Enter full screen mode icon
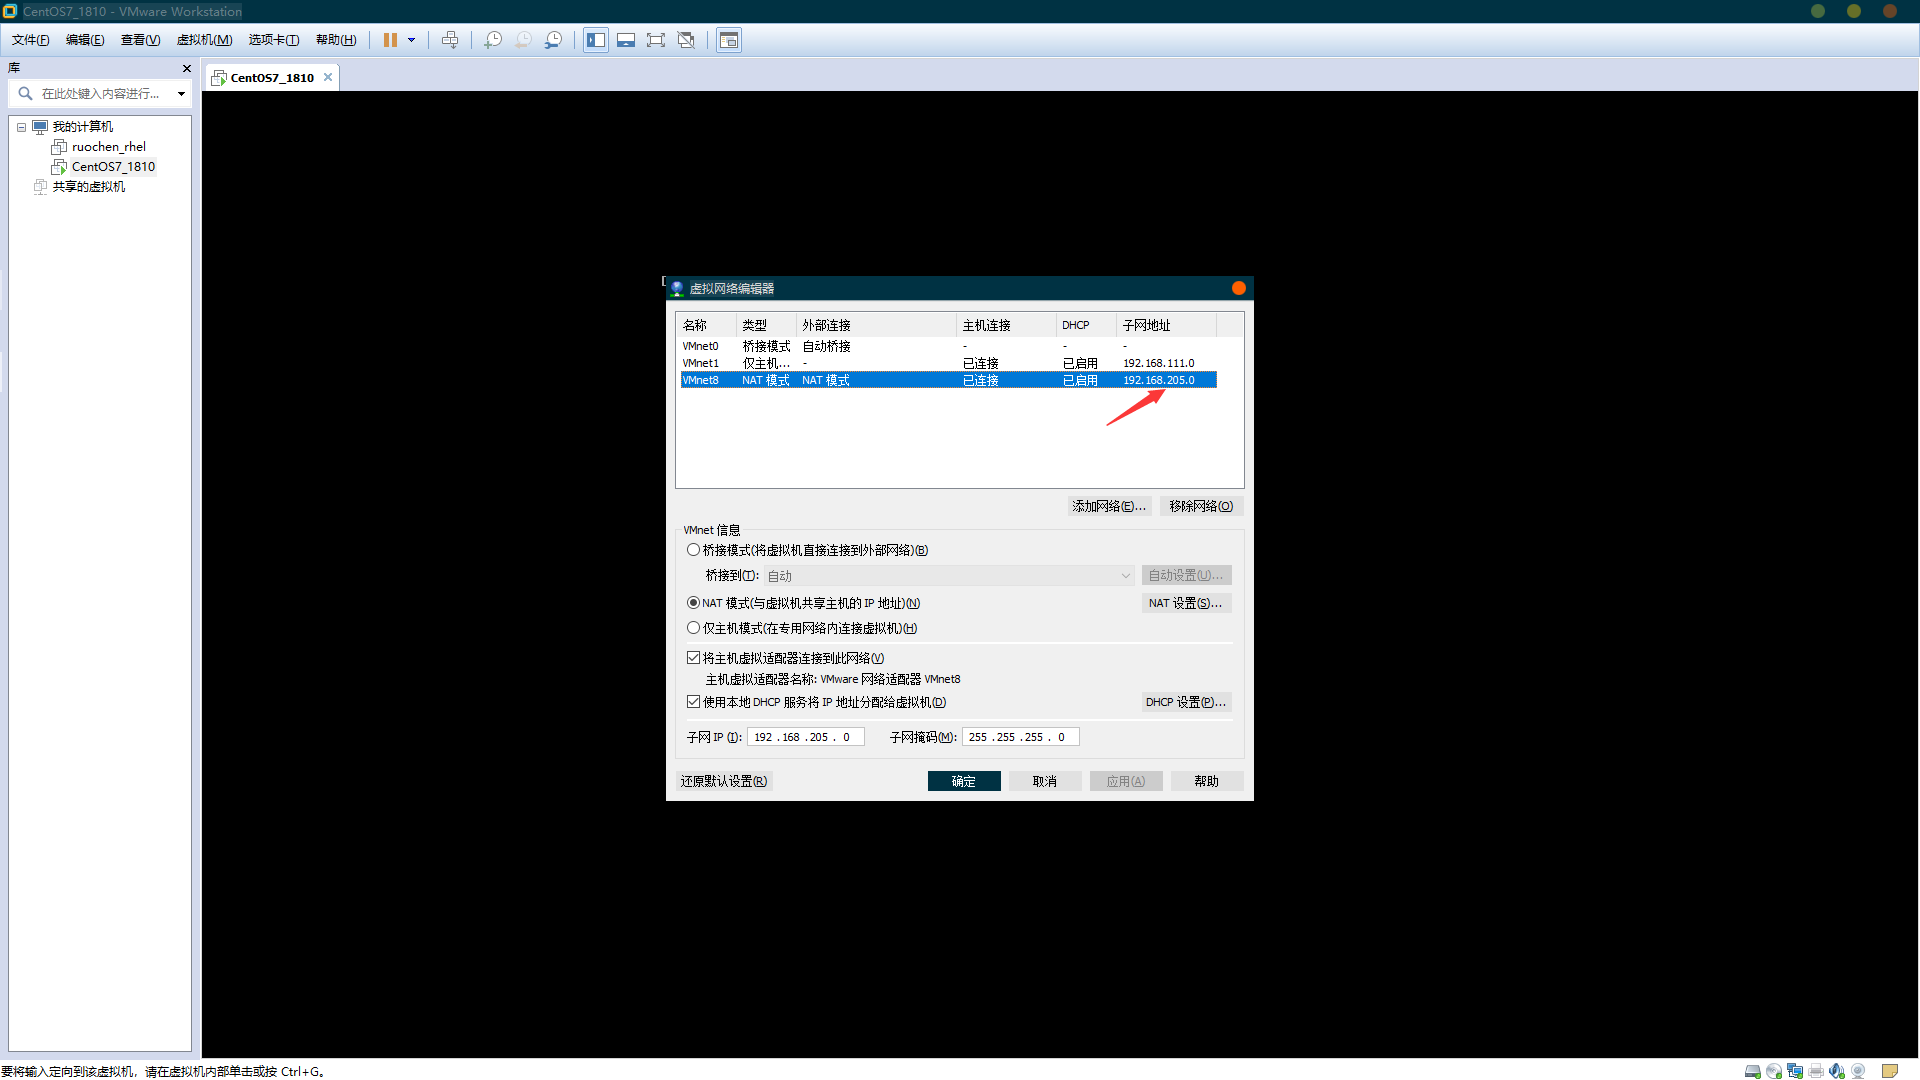1920x1080 pixels. pos(656,40)
